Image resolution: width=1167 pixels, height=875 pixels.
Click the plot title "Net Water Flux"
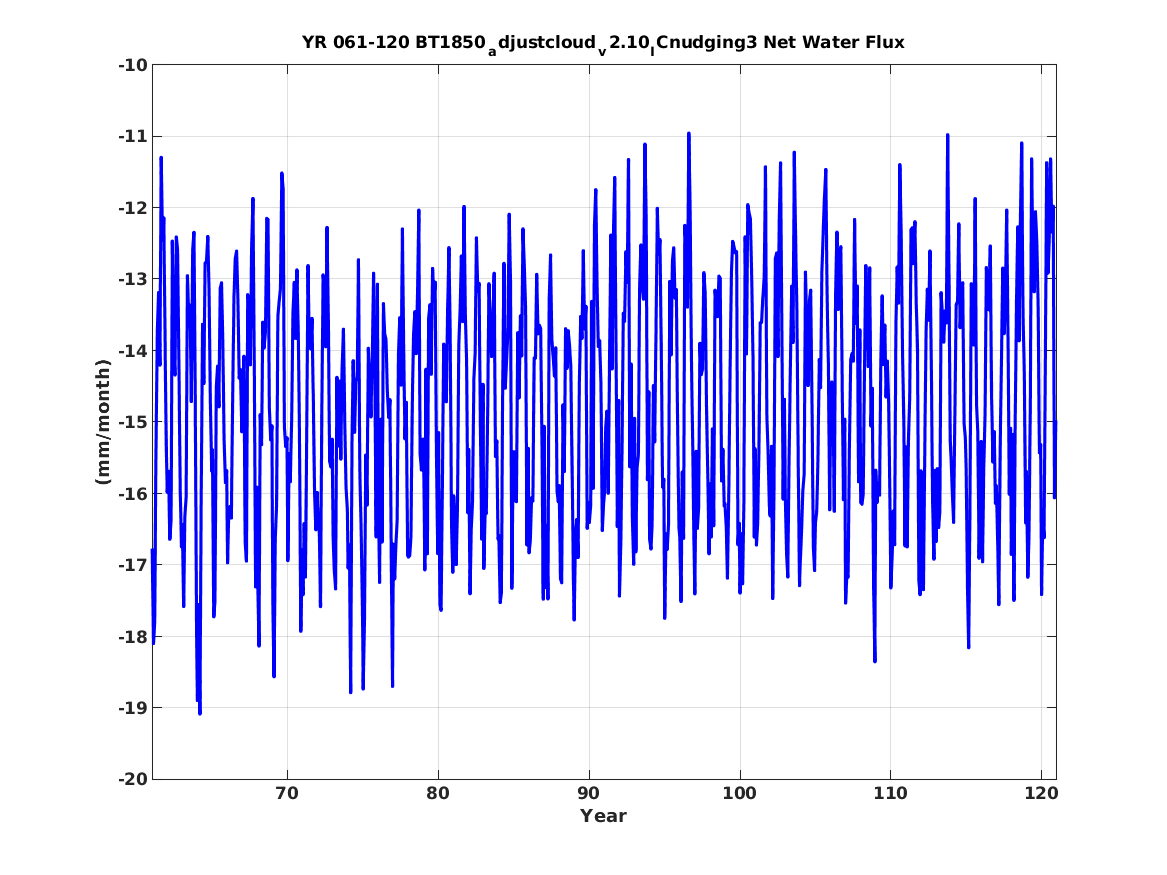coord(834,42)
